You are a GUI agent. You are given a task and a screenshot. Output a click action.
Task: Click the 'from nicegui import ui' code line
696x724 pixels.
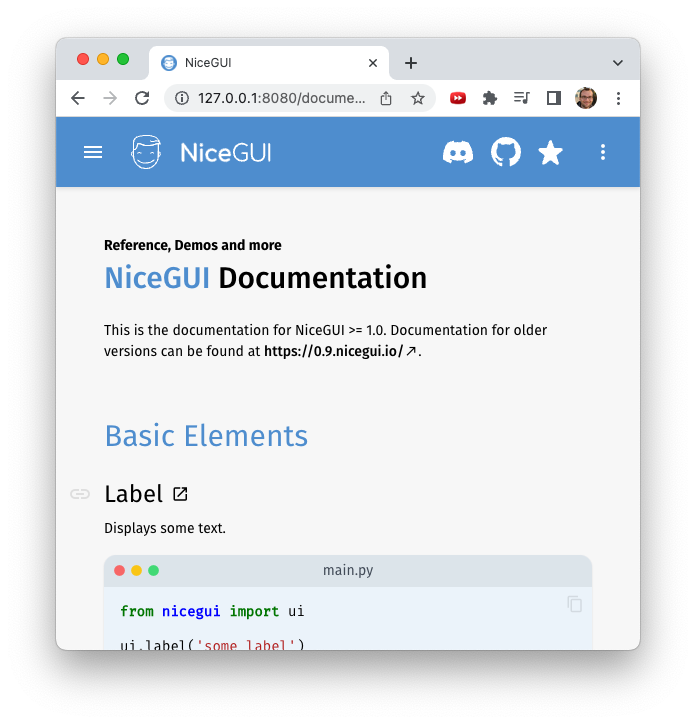tap(212, 611)
